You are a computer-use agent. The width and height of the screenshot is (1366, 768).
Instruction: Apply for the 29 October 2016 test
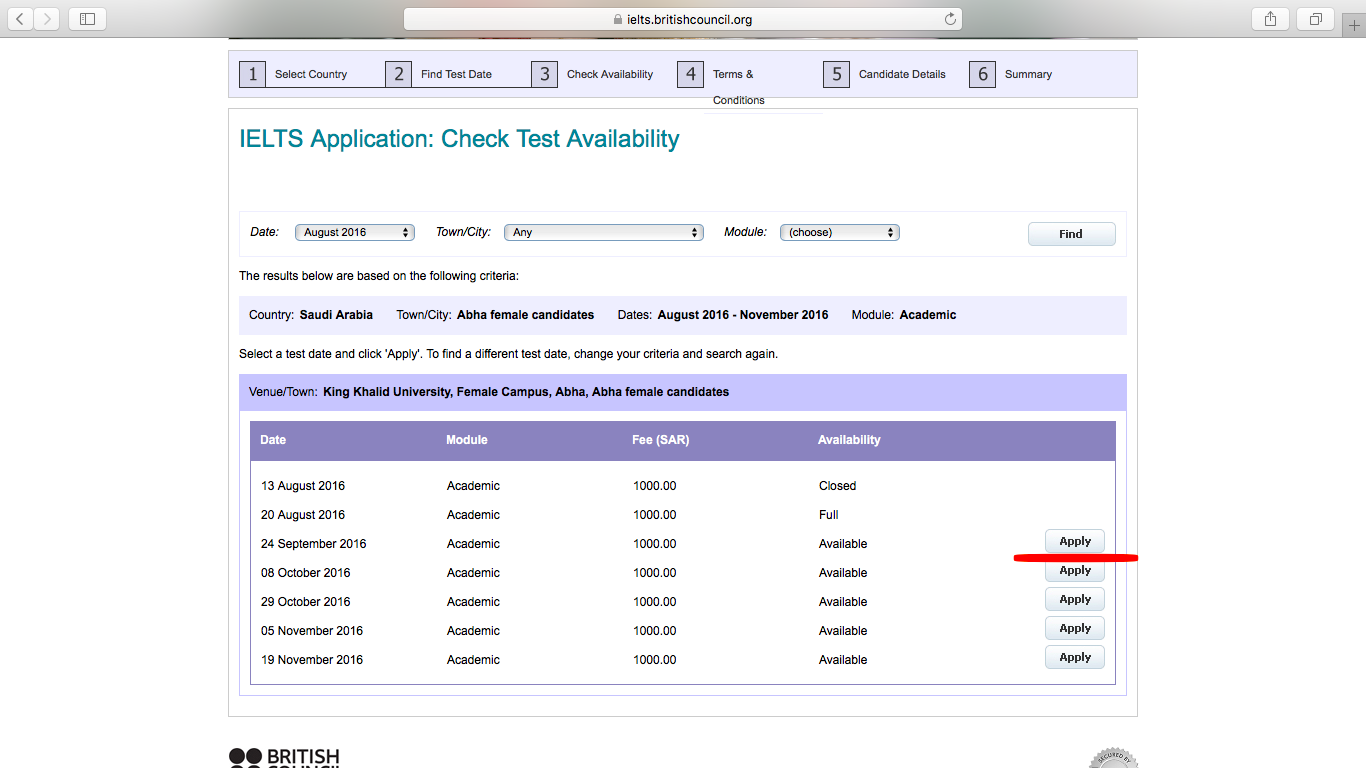click(x=1075, y=599)
